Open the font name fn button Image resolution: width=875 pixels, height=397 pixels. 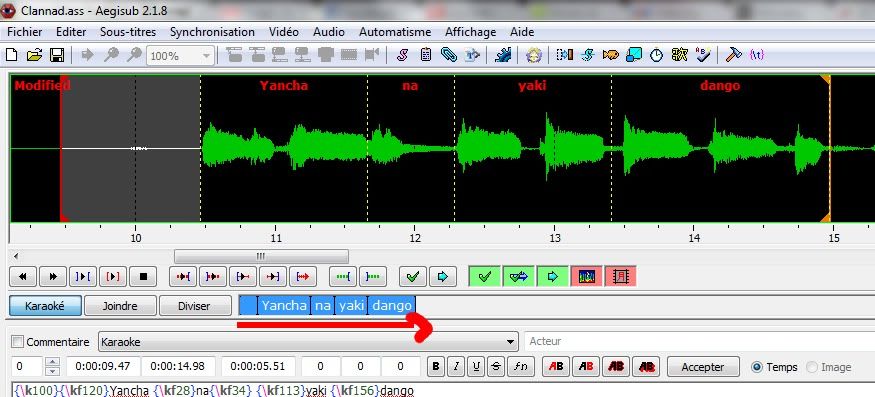click(x=520, y=367)
